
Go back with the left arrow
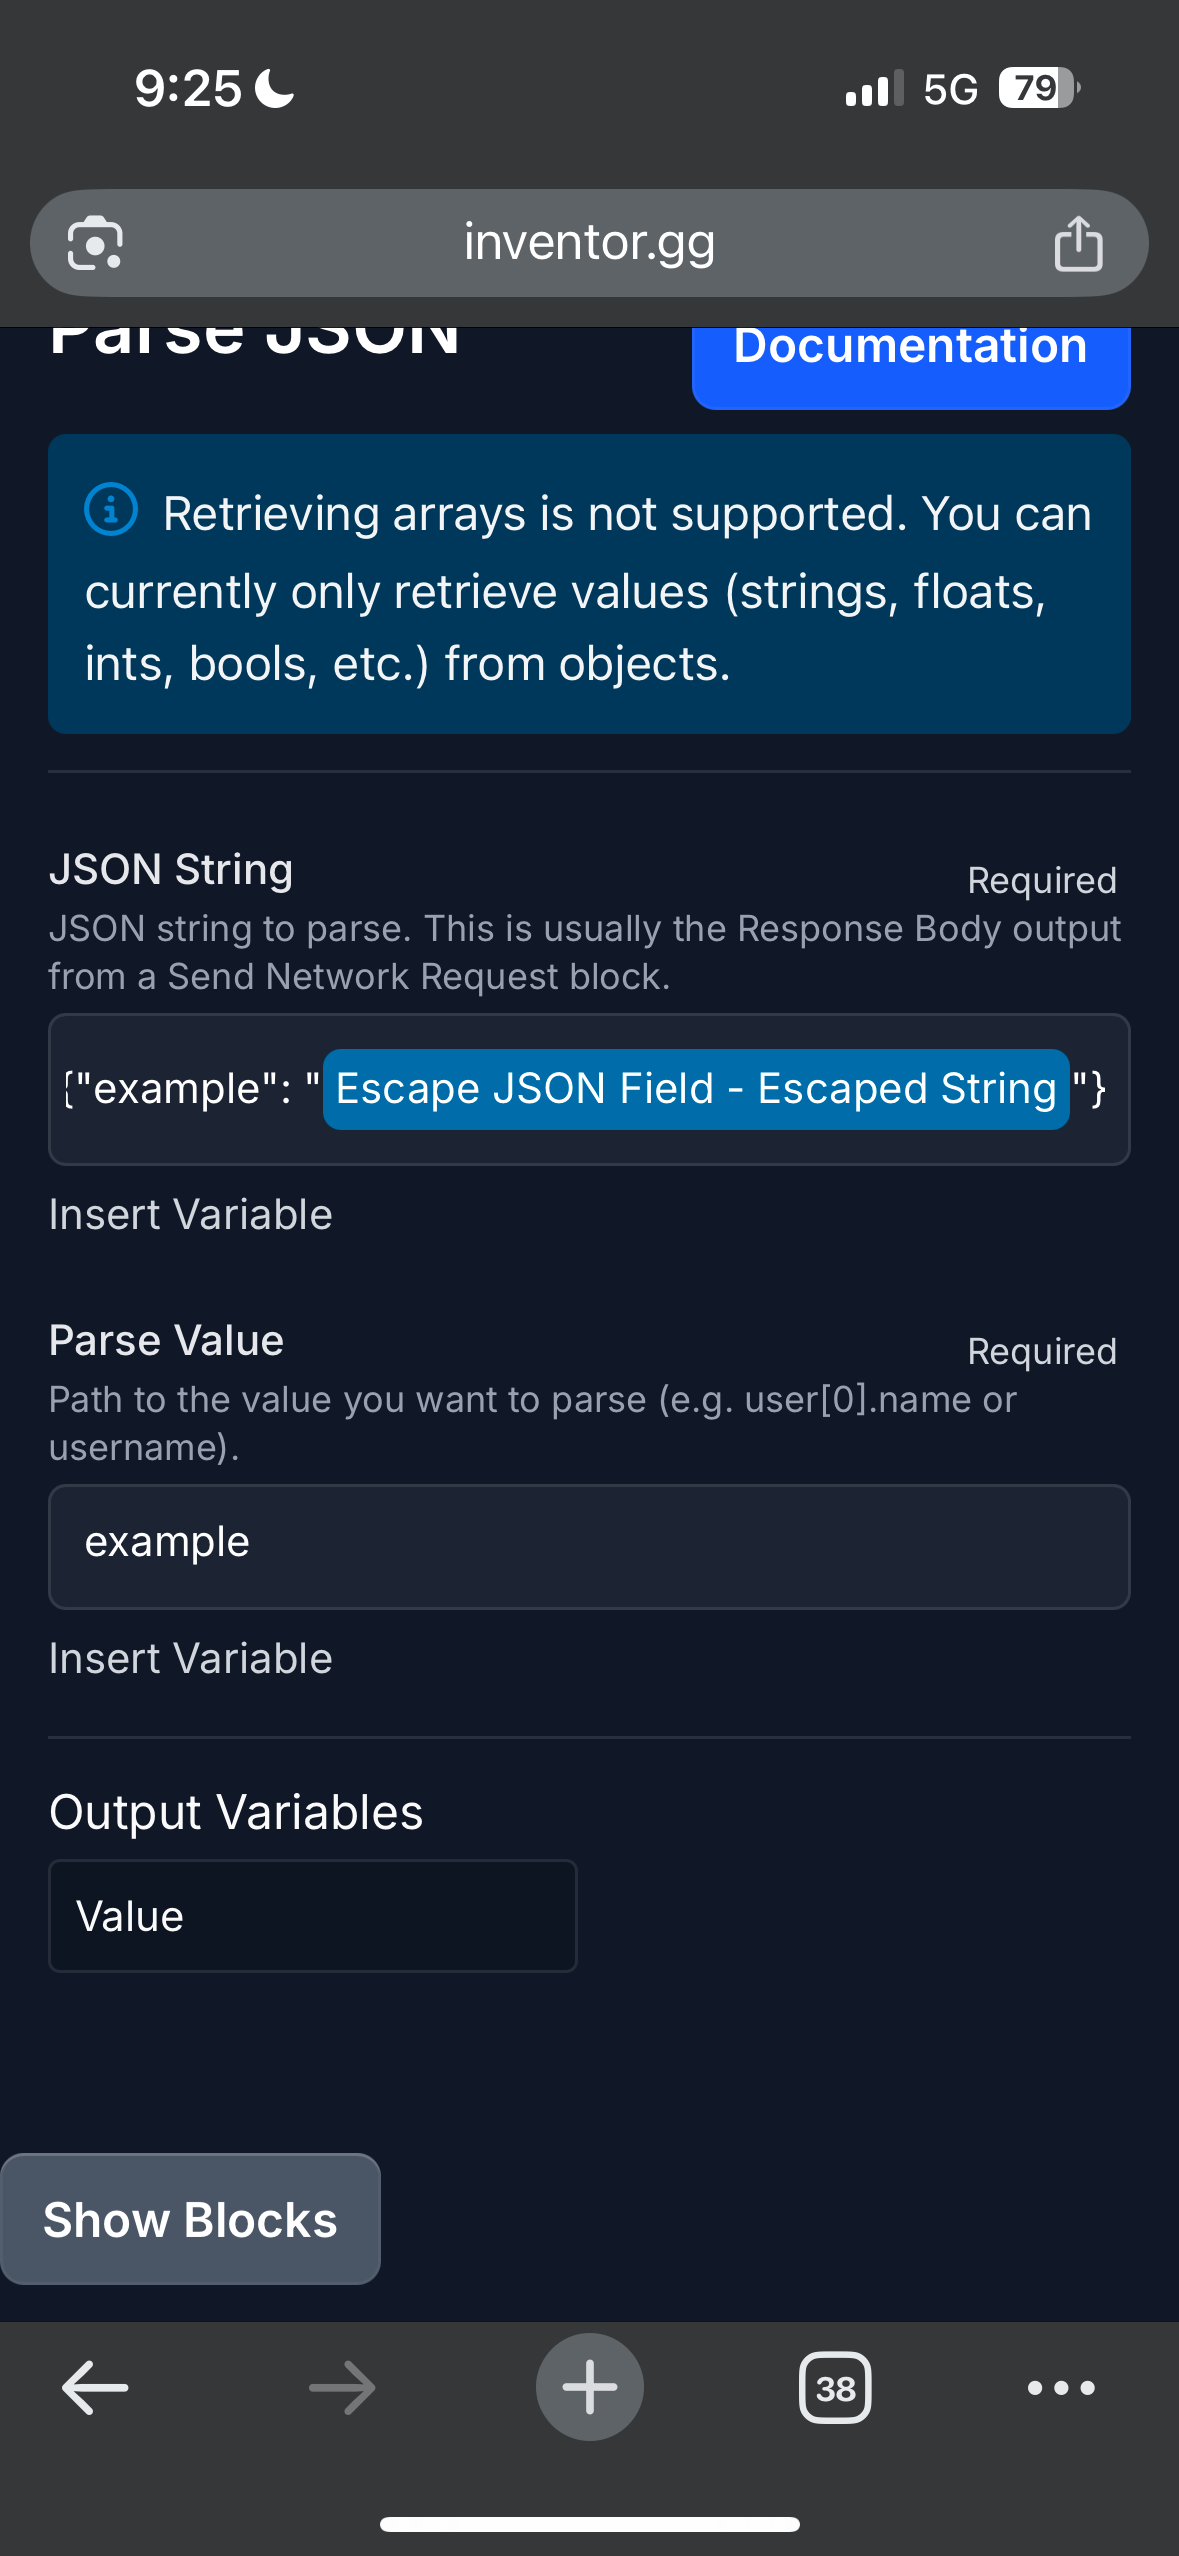click(95, 2387)
